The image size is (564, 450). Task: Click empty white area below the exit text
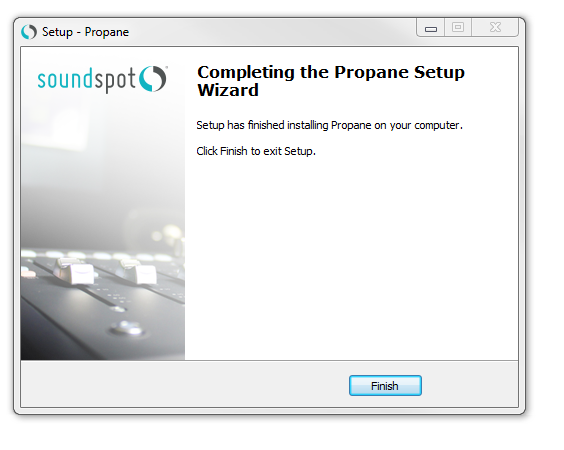351,259
